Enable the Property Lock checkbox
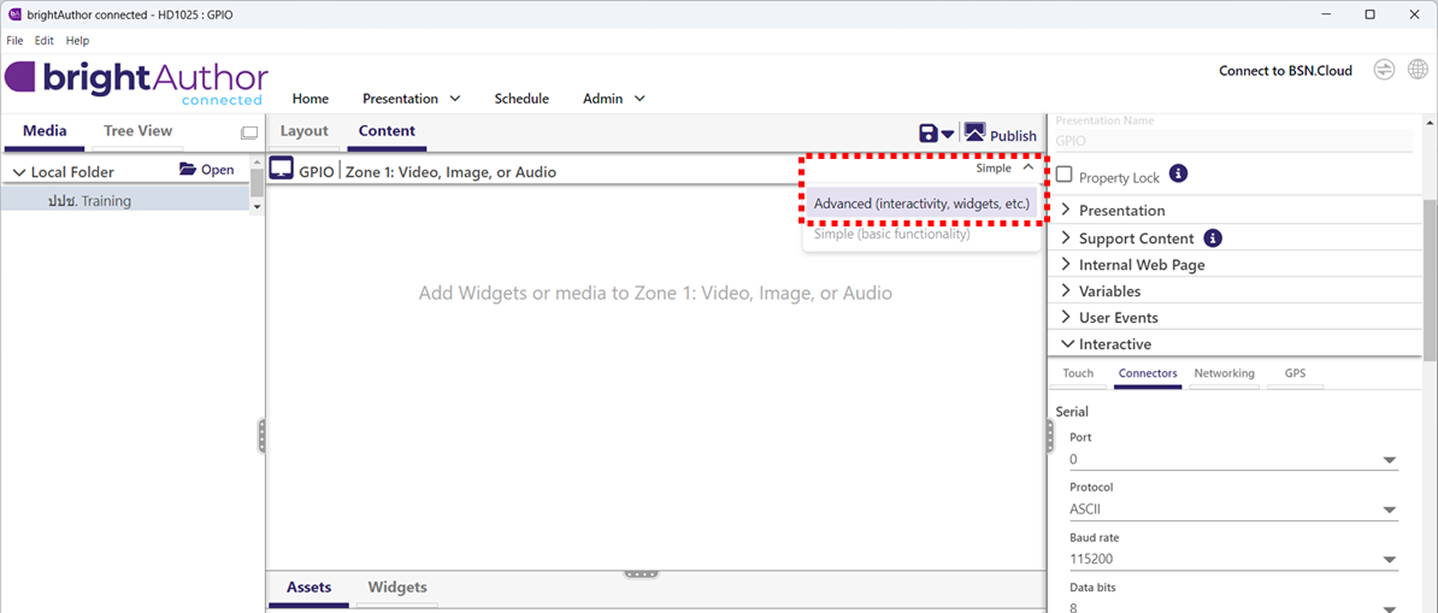 coord(1062,175)
